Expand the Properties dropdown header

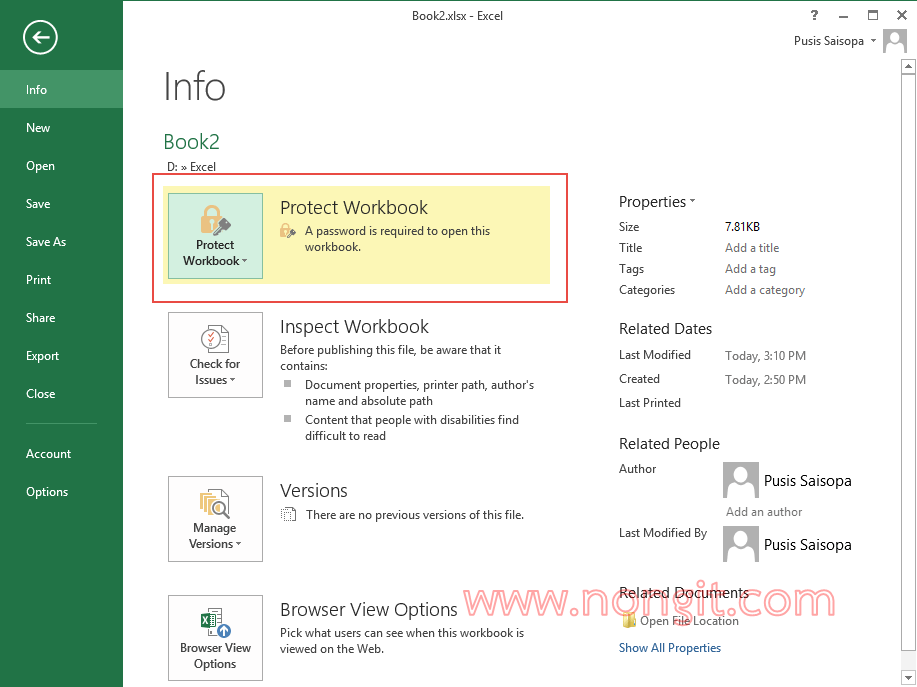[657, 202]
